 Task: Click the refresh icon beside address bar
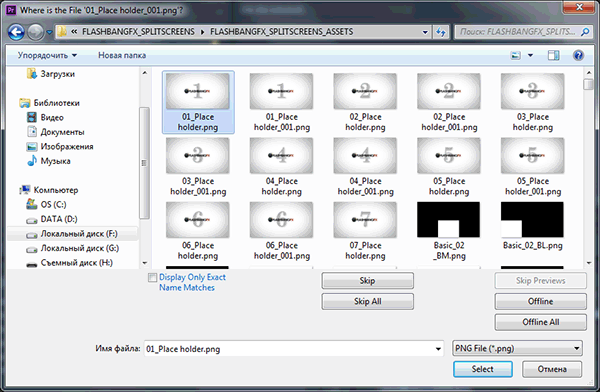click(x=441, y=32)
